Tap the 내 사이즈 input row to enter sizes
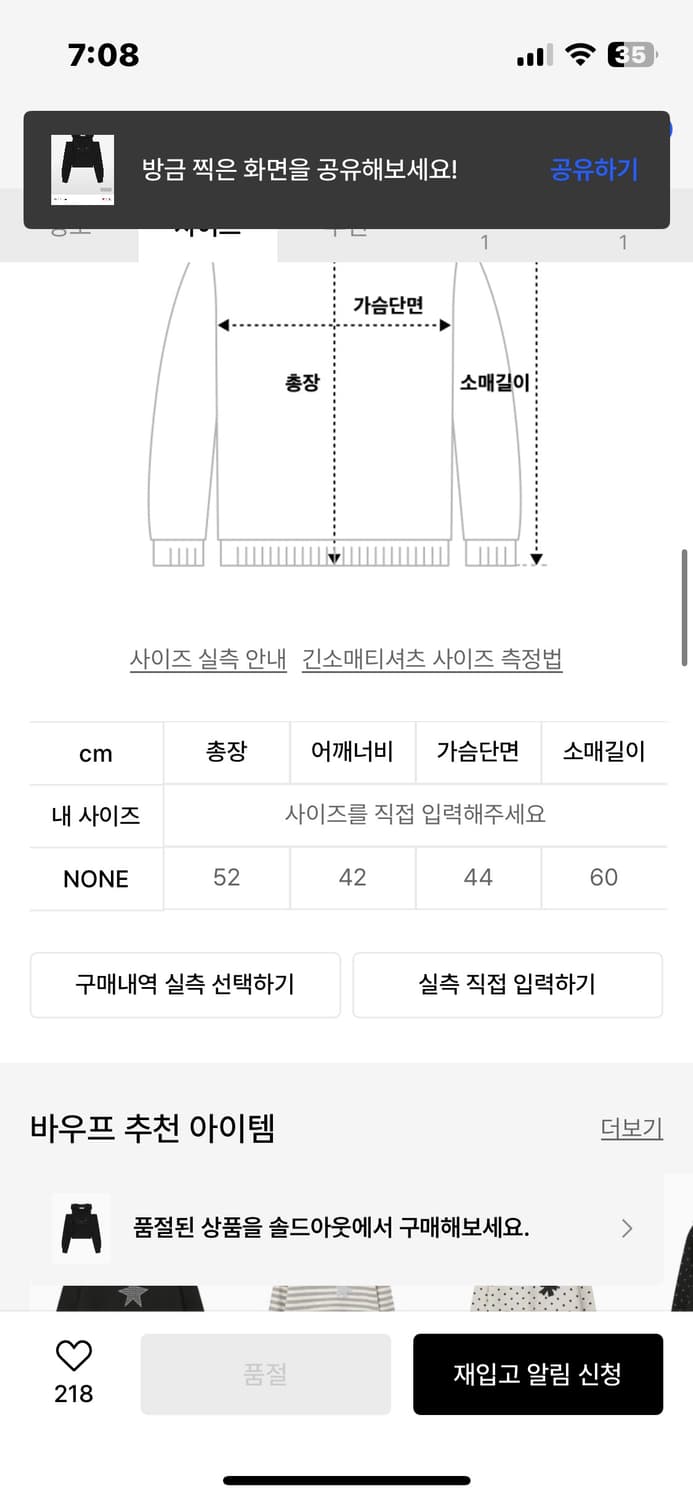The height and width of the screenshot is (1500, 693). [x=413, y=815]
